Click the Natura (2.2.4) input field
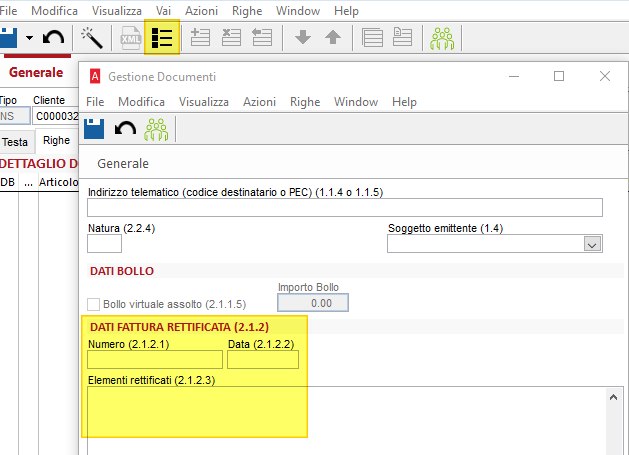The height and width of the screenshot is (455, 629). (x=104, y=244)
